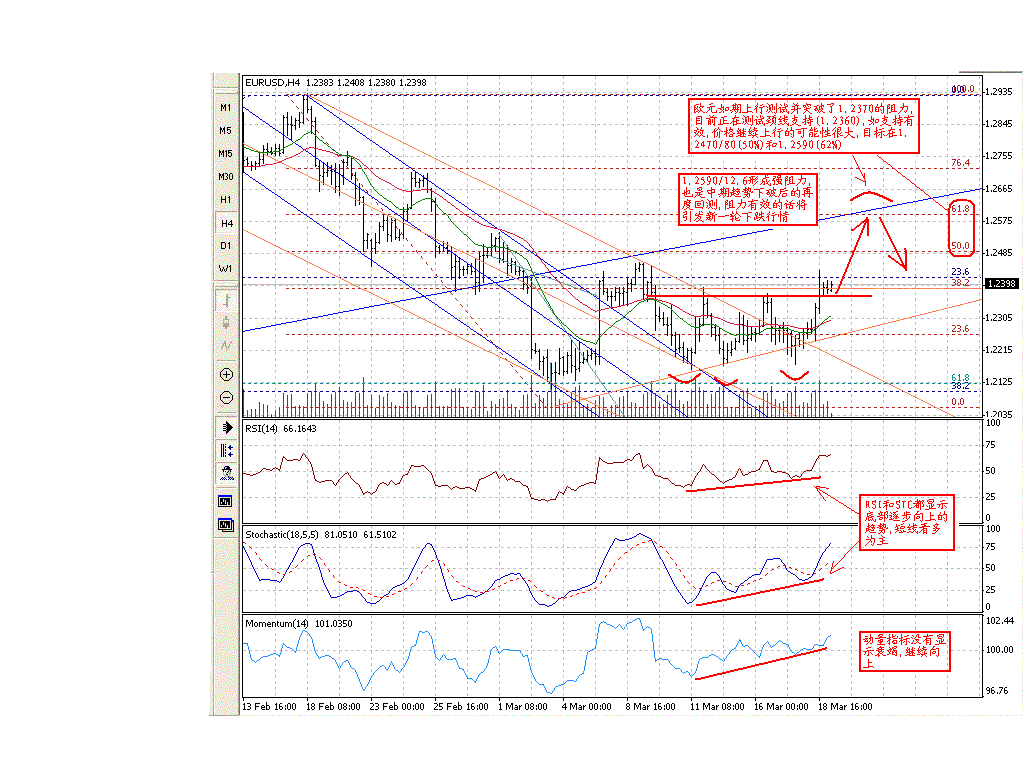Switch chart to M1 timeframe

226,108
